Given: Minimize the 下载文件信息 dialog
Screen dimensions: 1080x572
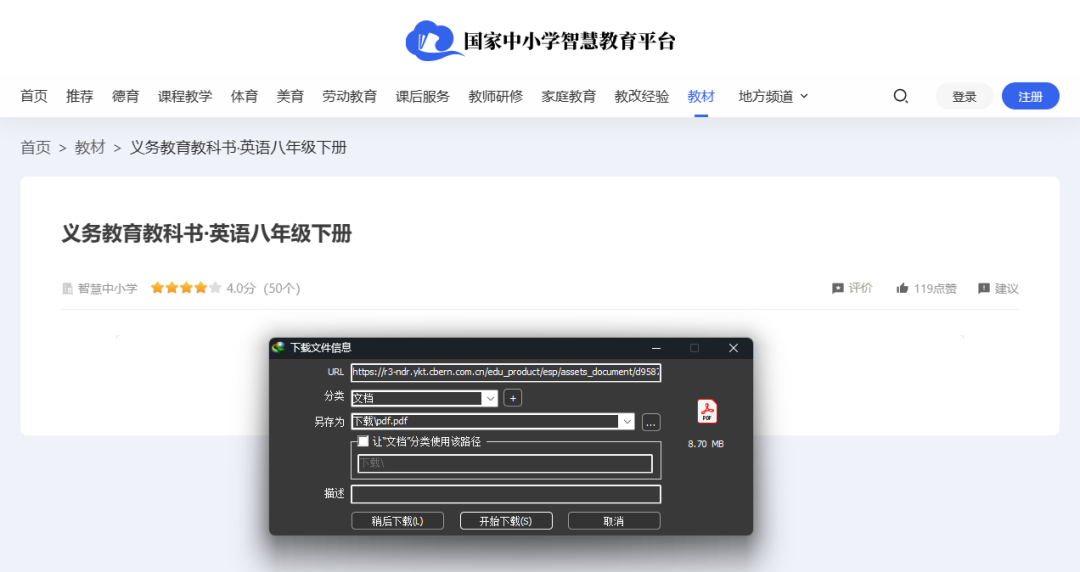Looking at the screenshot, I should point(656,348).
